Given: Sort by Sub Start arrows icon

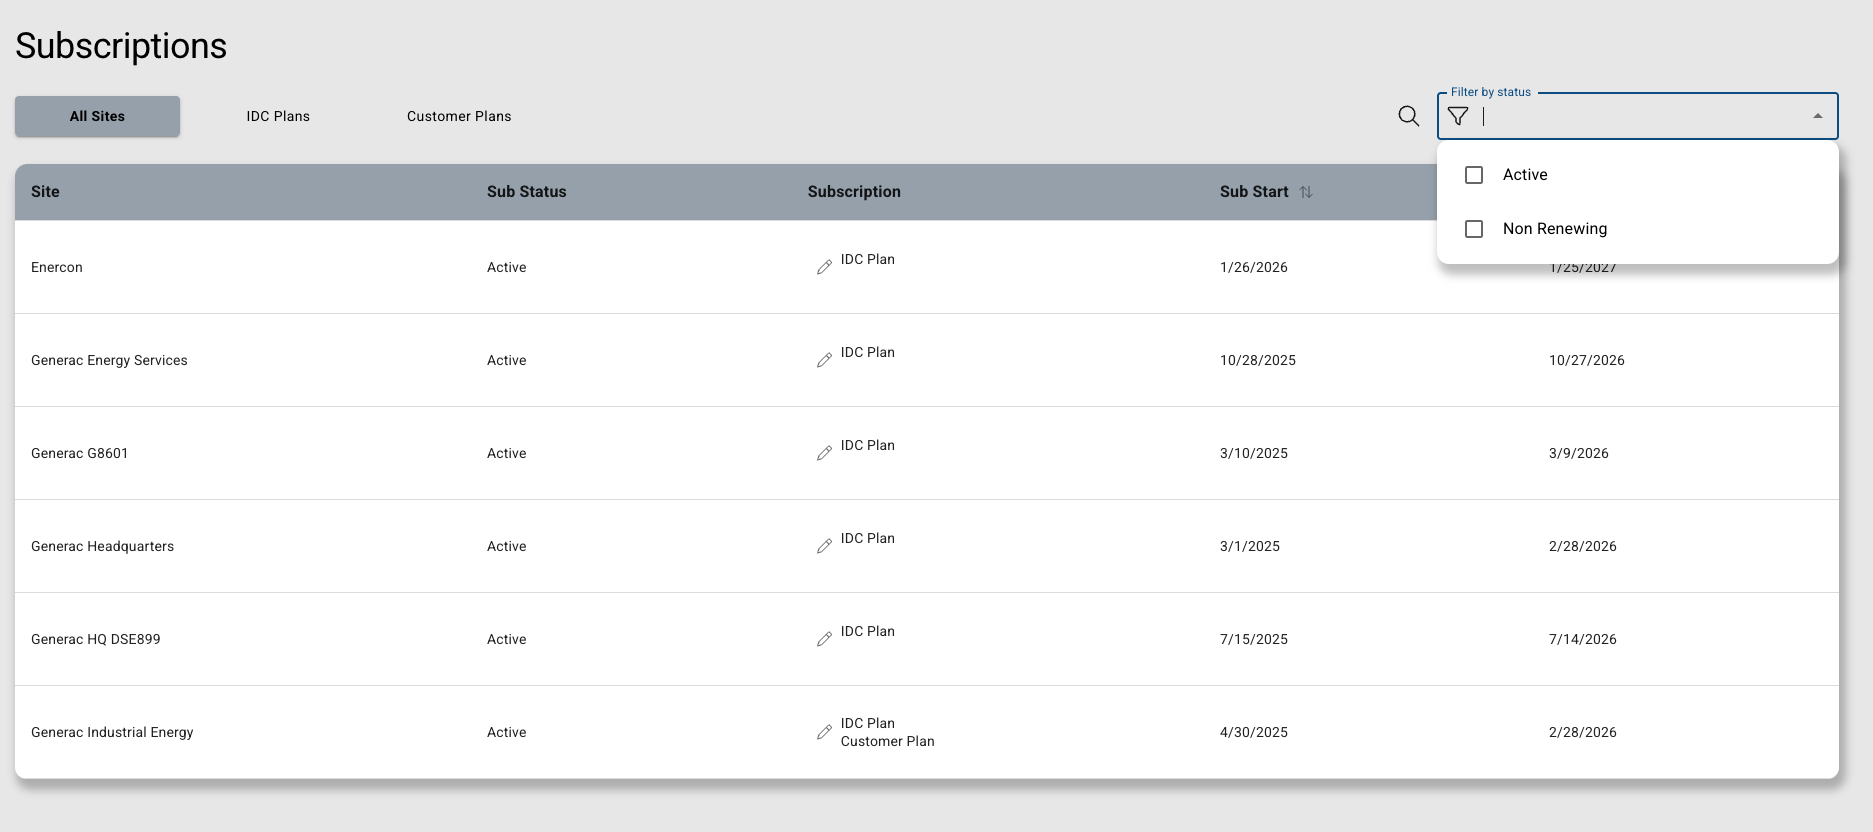Looking at the screenshot, I should pyautogui.click(x=1306, y=192).
